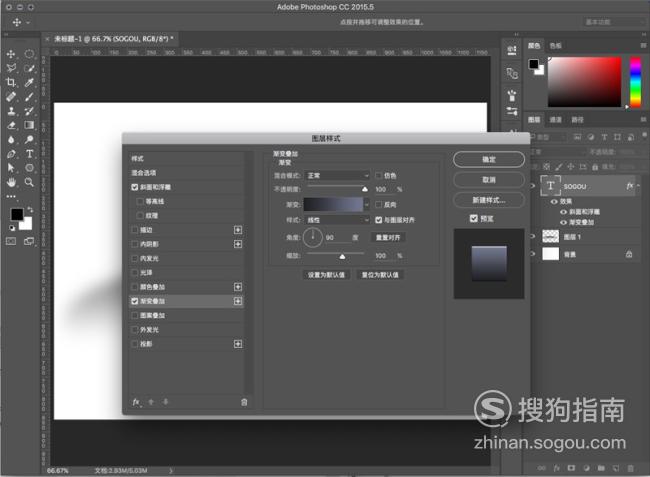Select the Quick Selection tool

29,68
